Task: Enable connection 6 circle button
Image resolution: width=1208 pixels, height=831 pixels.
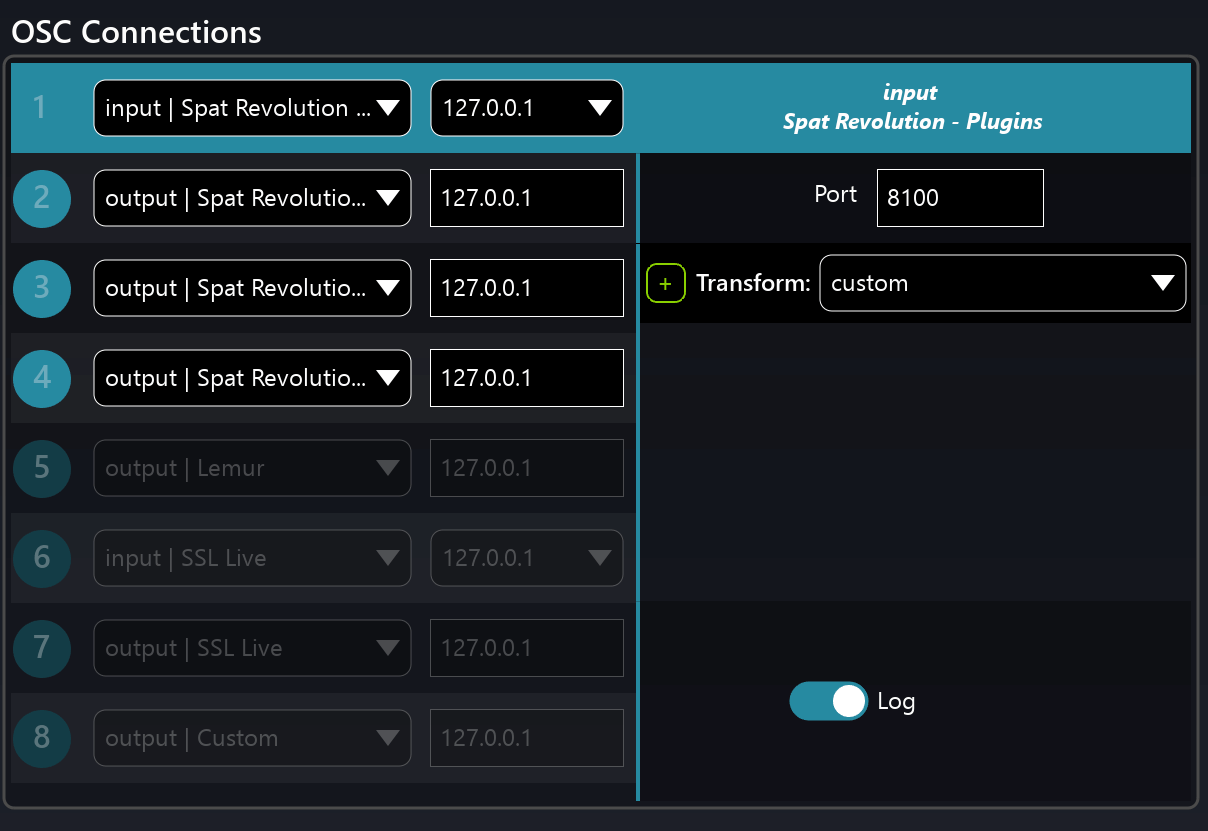Action: 42,558
